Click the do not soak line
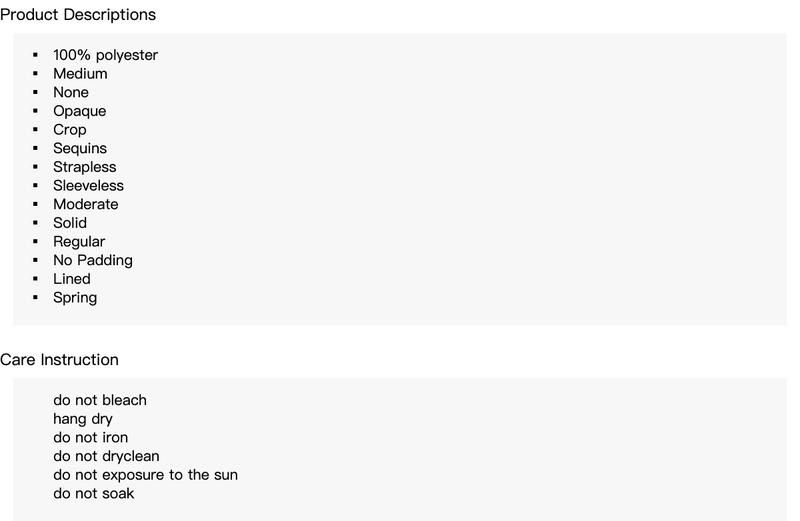This screenshot has height=521, width=800. [x=94, y=493]
